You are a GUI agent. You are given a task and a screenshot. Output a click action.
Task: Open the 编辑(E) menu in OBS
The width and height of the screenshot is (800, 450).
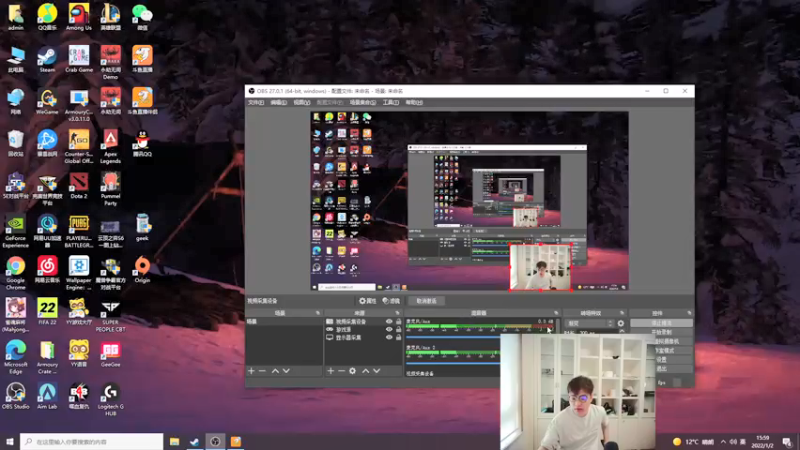point(279,103)
